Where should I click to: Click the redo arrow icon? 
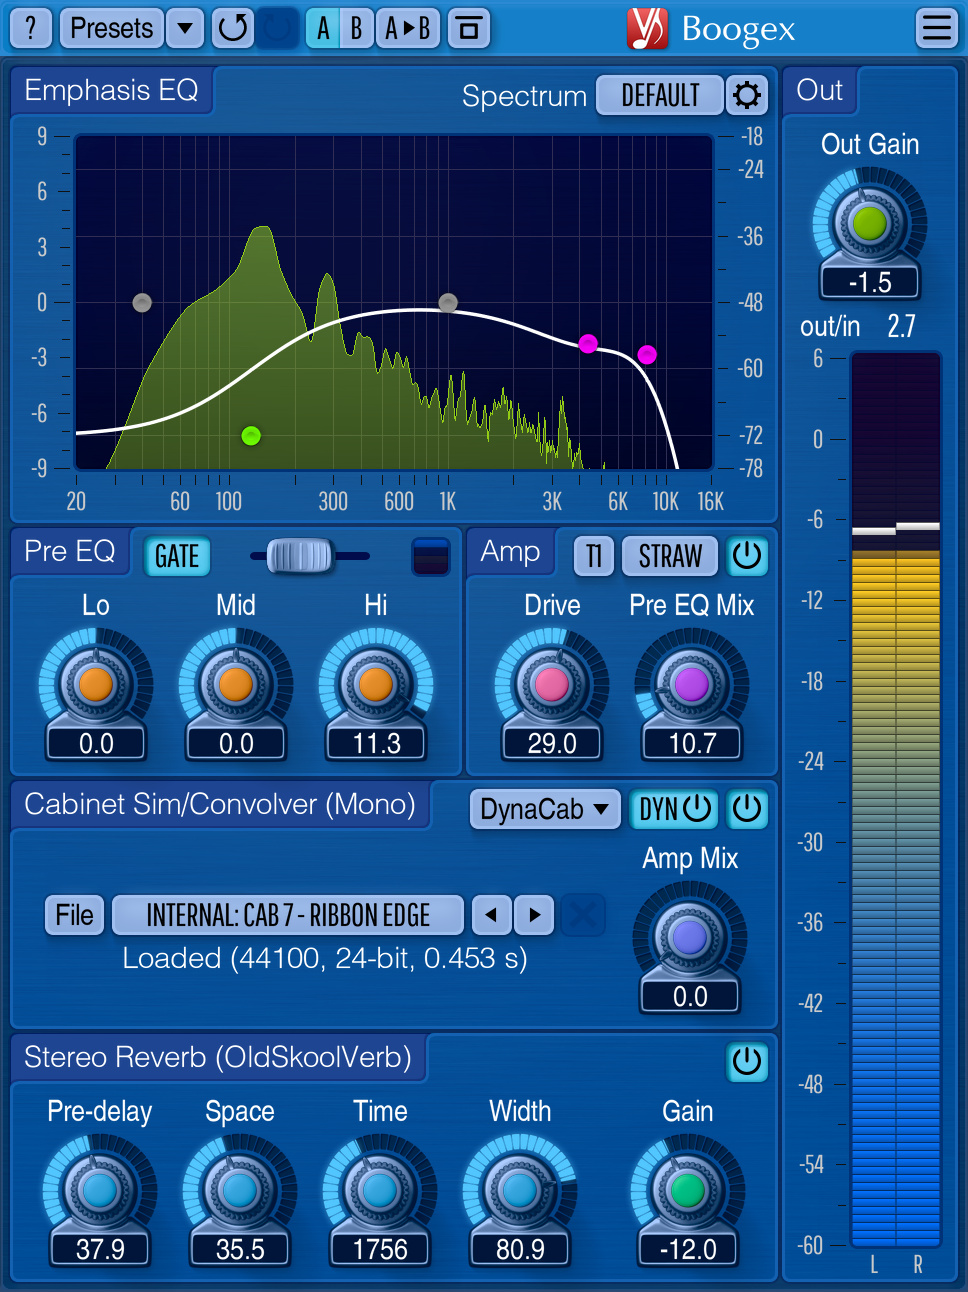278,28
